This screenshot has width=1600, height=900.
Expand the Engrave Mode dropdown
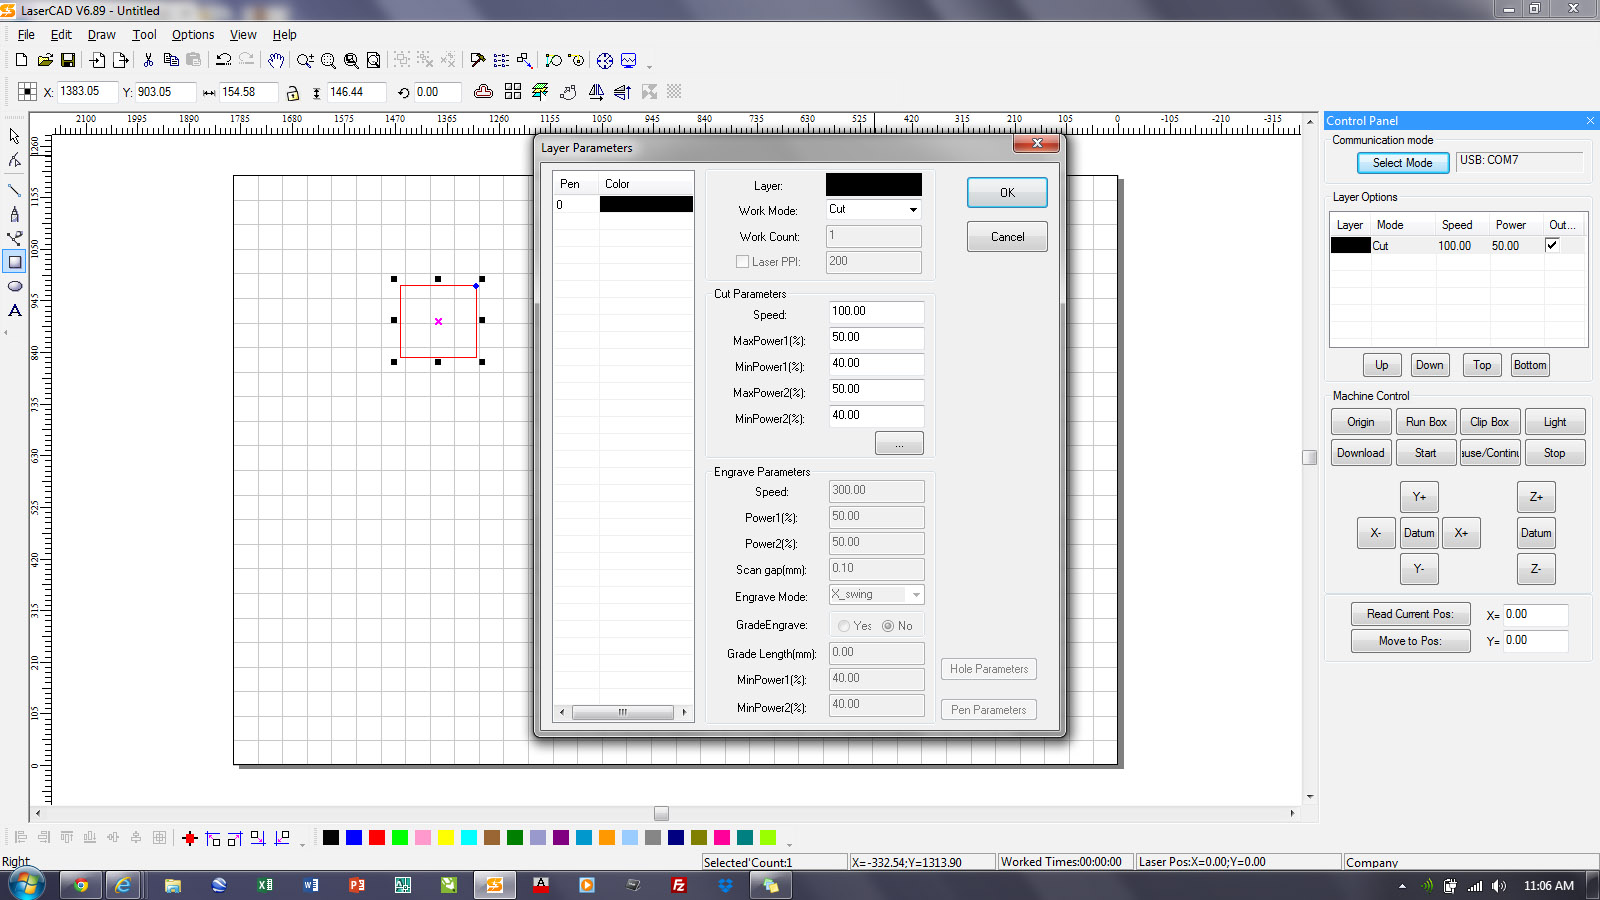click(915, 595)
